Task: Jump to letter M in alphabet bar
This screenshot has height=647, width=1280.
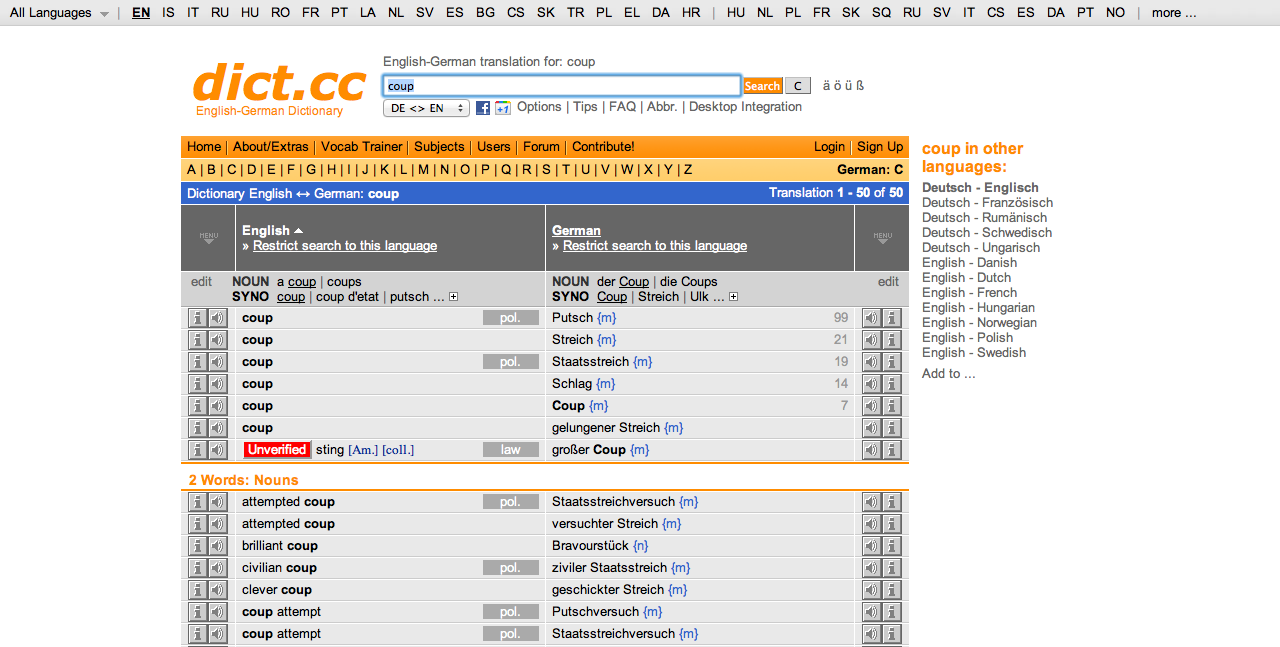Action: click(x=423, y=169)
